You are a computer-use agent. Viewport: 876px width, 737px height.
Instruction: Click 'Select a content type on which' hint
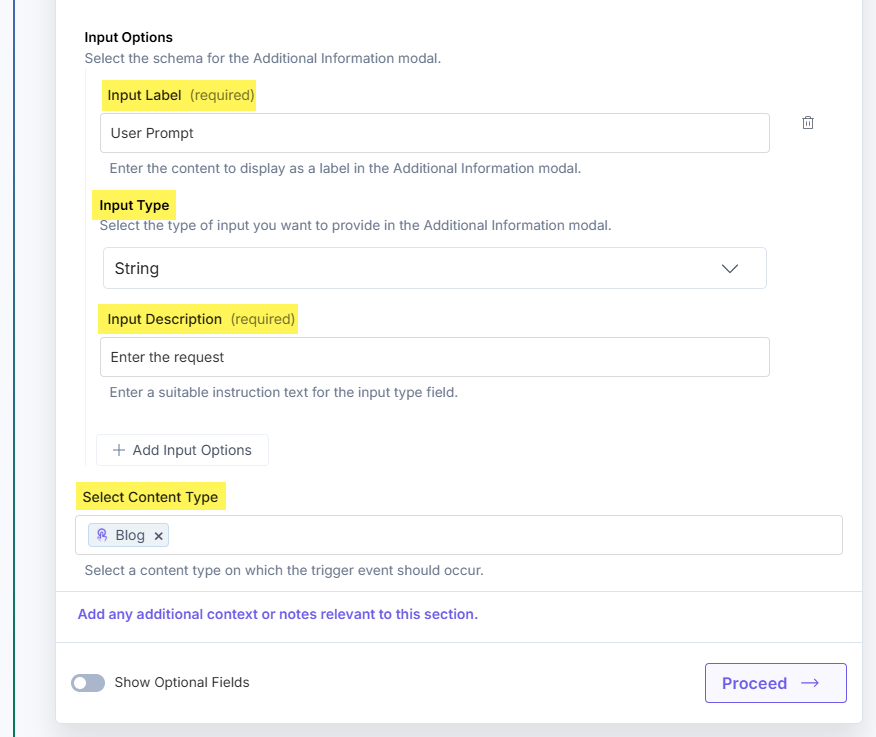284,570
